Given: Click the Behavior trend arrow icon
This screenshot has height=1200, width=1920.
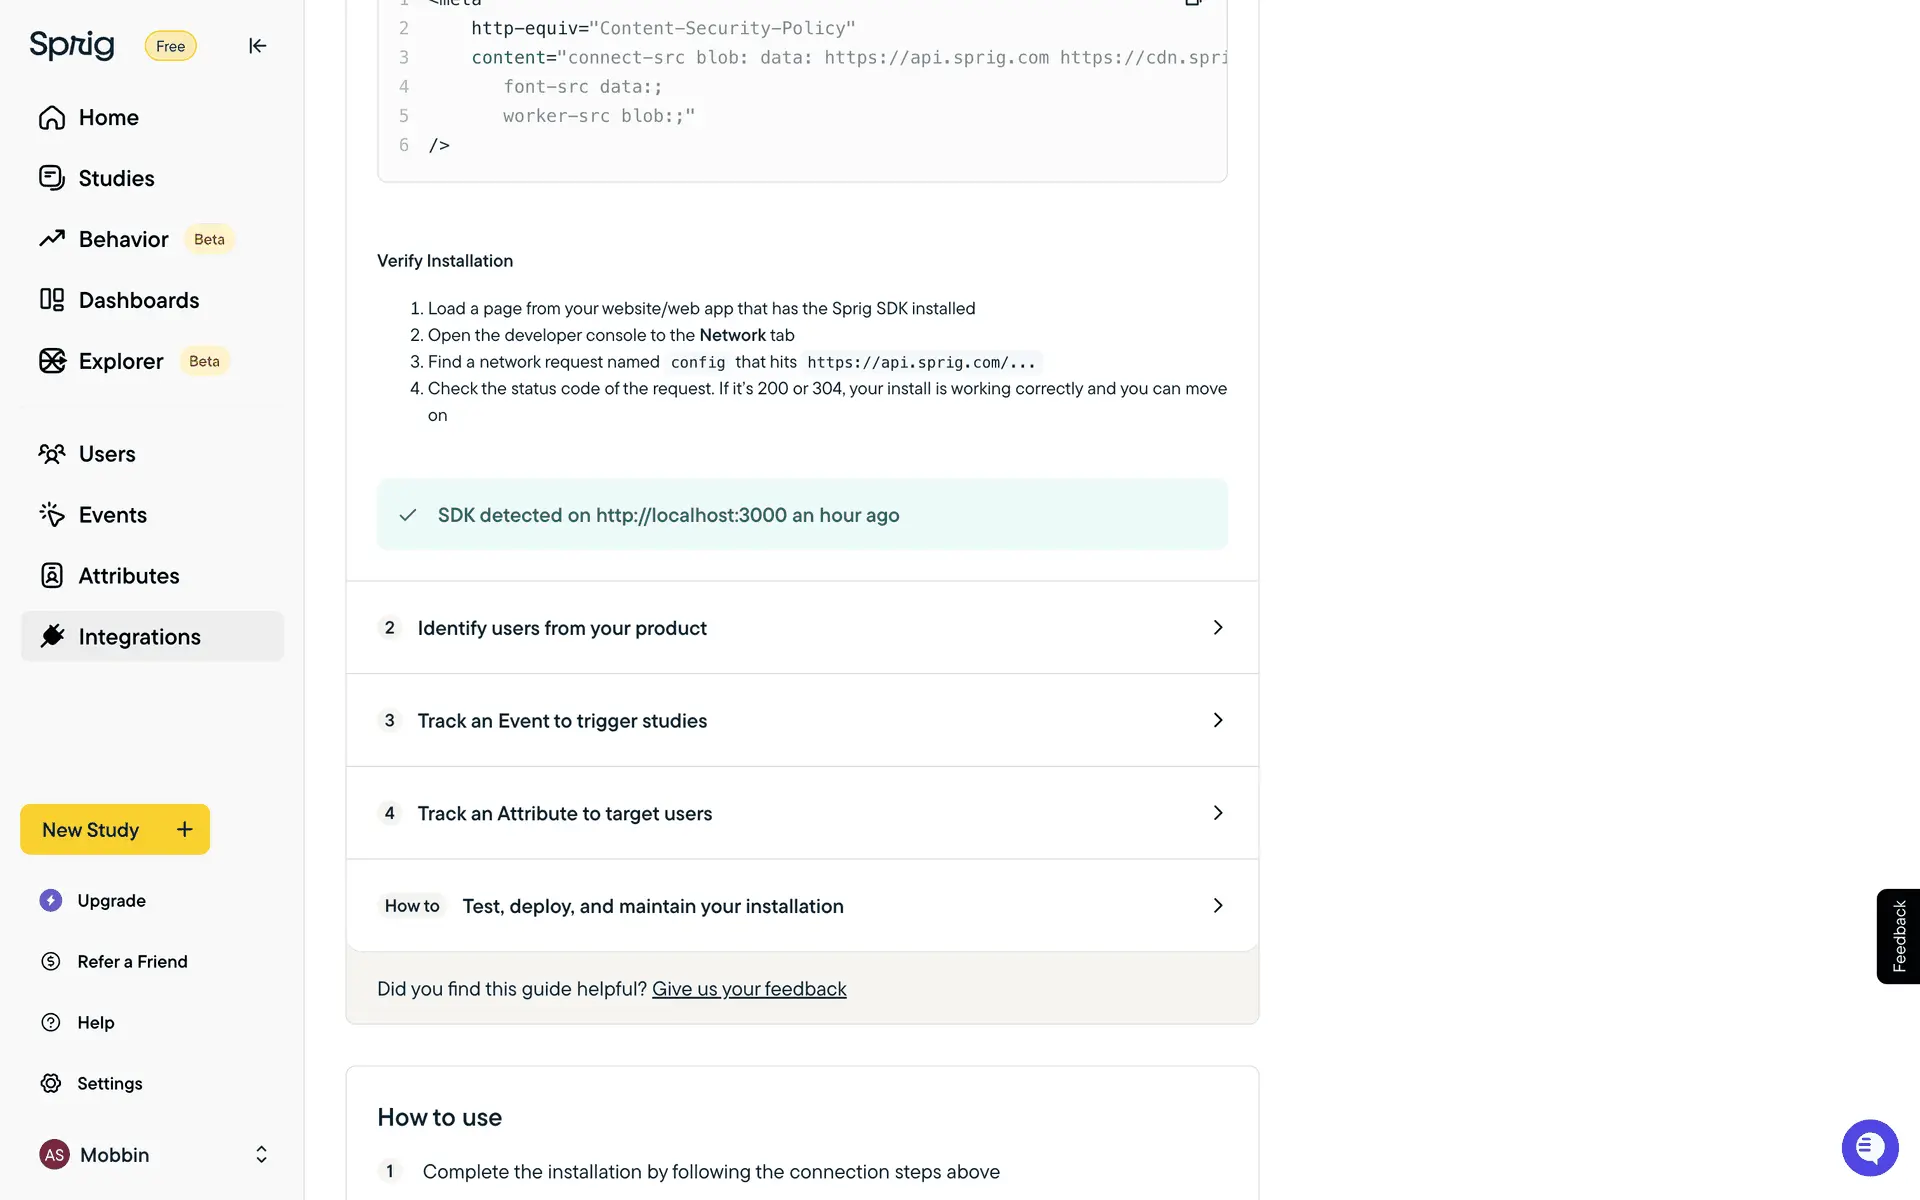Looking at the screenshot, I should [x=52, y=239].
